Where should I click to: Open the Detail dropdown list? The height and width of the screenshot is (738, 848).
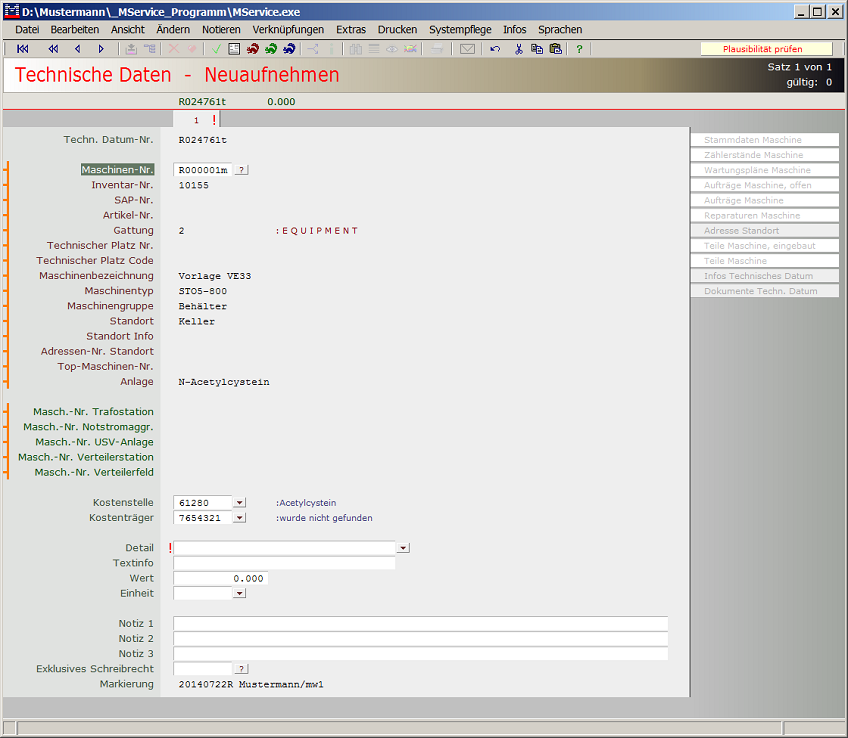(403, 548)
